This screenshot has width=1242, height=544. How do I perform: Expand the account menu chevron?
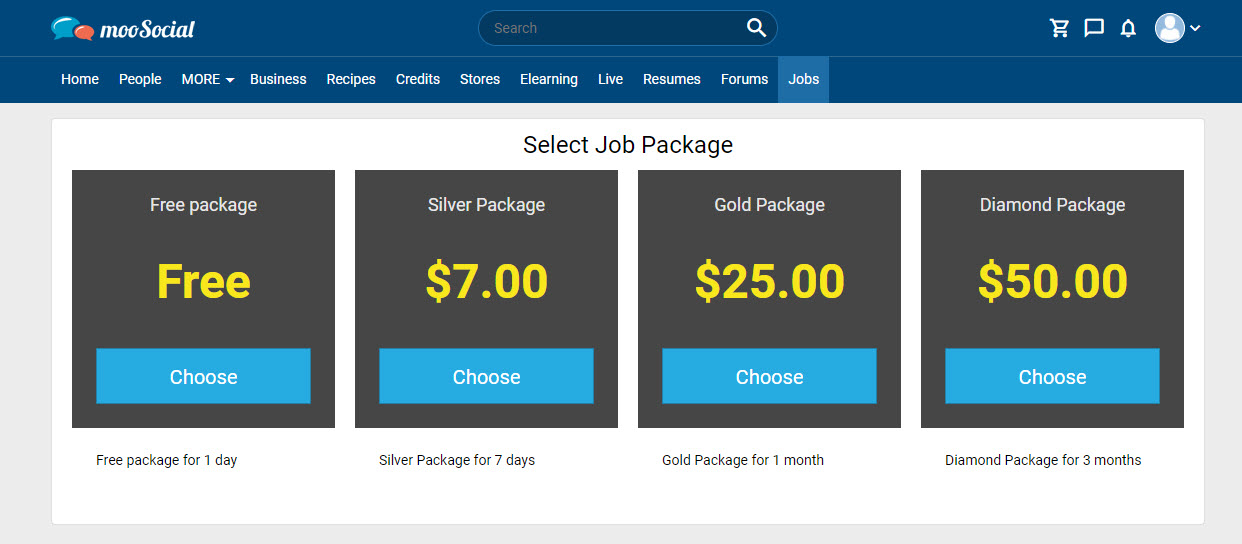point(1195,29)
